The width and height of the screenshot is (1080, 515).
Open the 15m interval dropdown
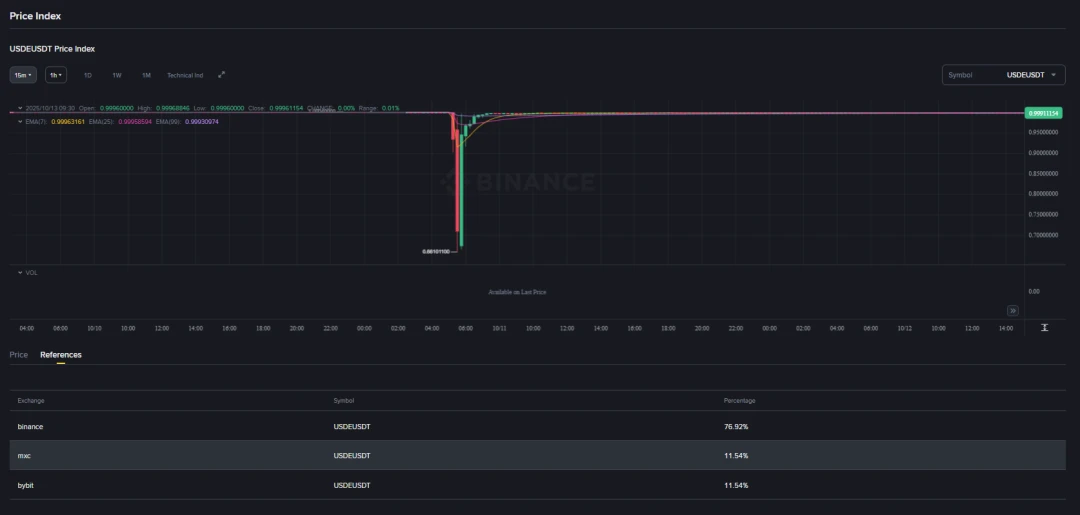pos(23,75)
